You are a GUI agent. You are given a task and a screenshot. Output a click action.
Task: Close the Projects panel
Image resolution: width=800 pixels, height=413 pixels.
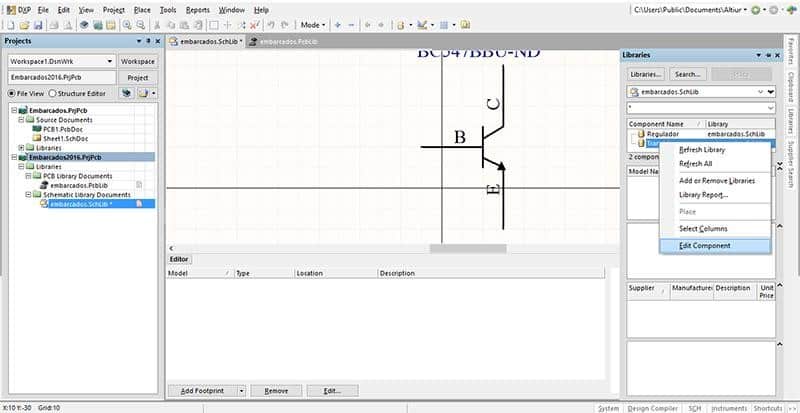[x=156, y=41]
